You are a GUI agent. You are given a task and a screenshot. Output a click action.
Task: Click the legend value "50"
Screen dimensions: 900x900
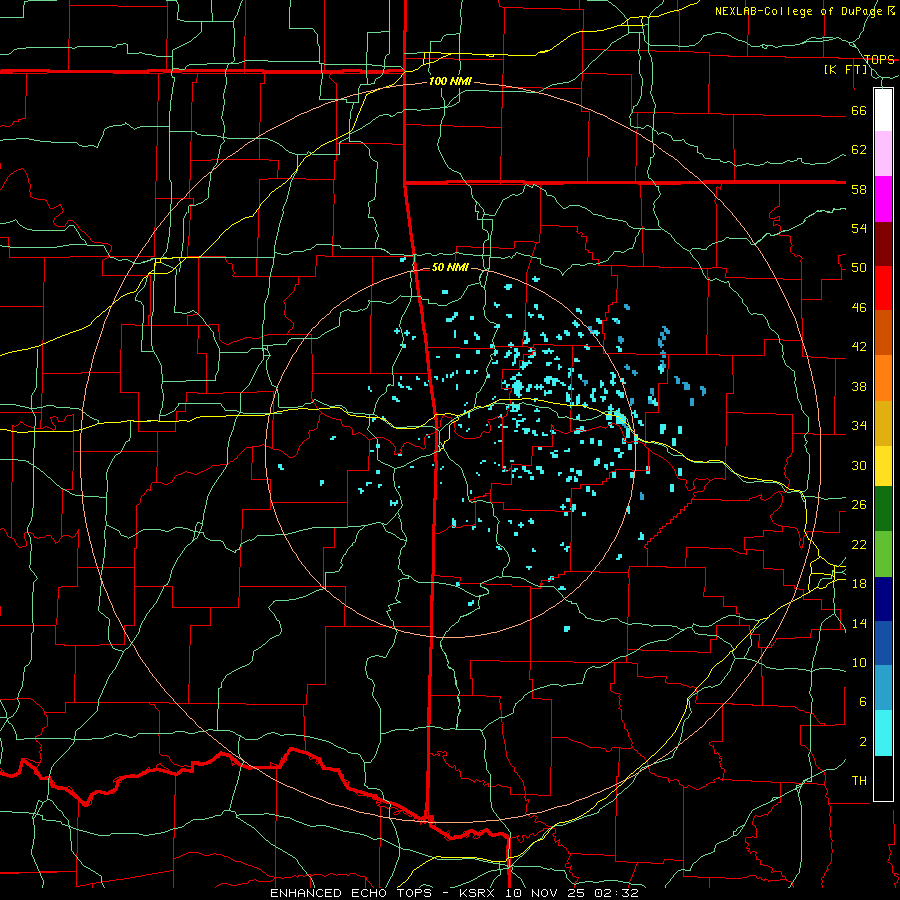[859, 267]
